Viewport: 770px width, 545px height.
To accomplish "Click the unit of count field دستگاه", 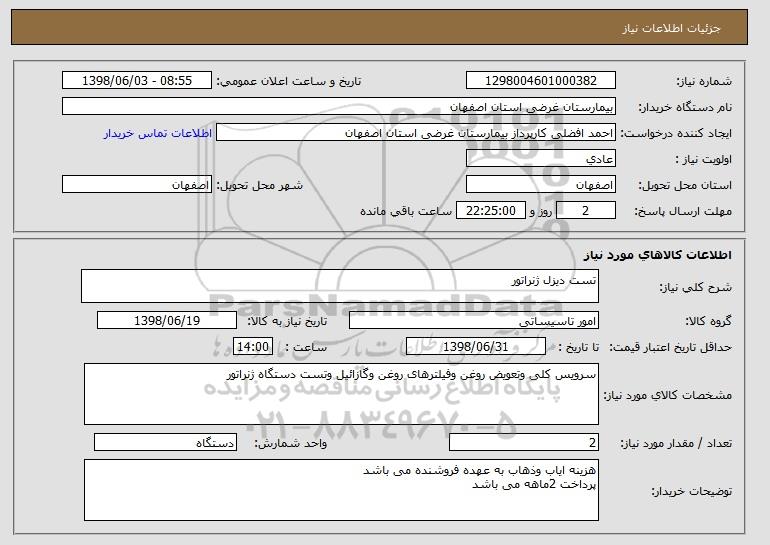I will (165, 442).
